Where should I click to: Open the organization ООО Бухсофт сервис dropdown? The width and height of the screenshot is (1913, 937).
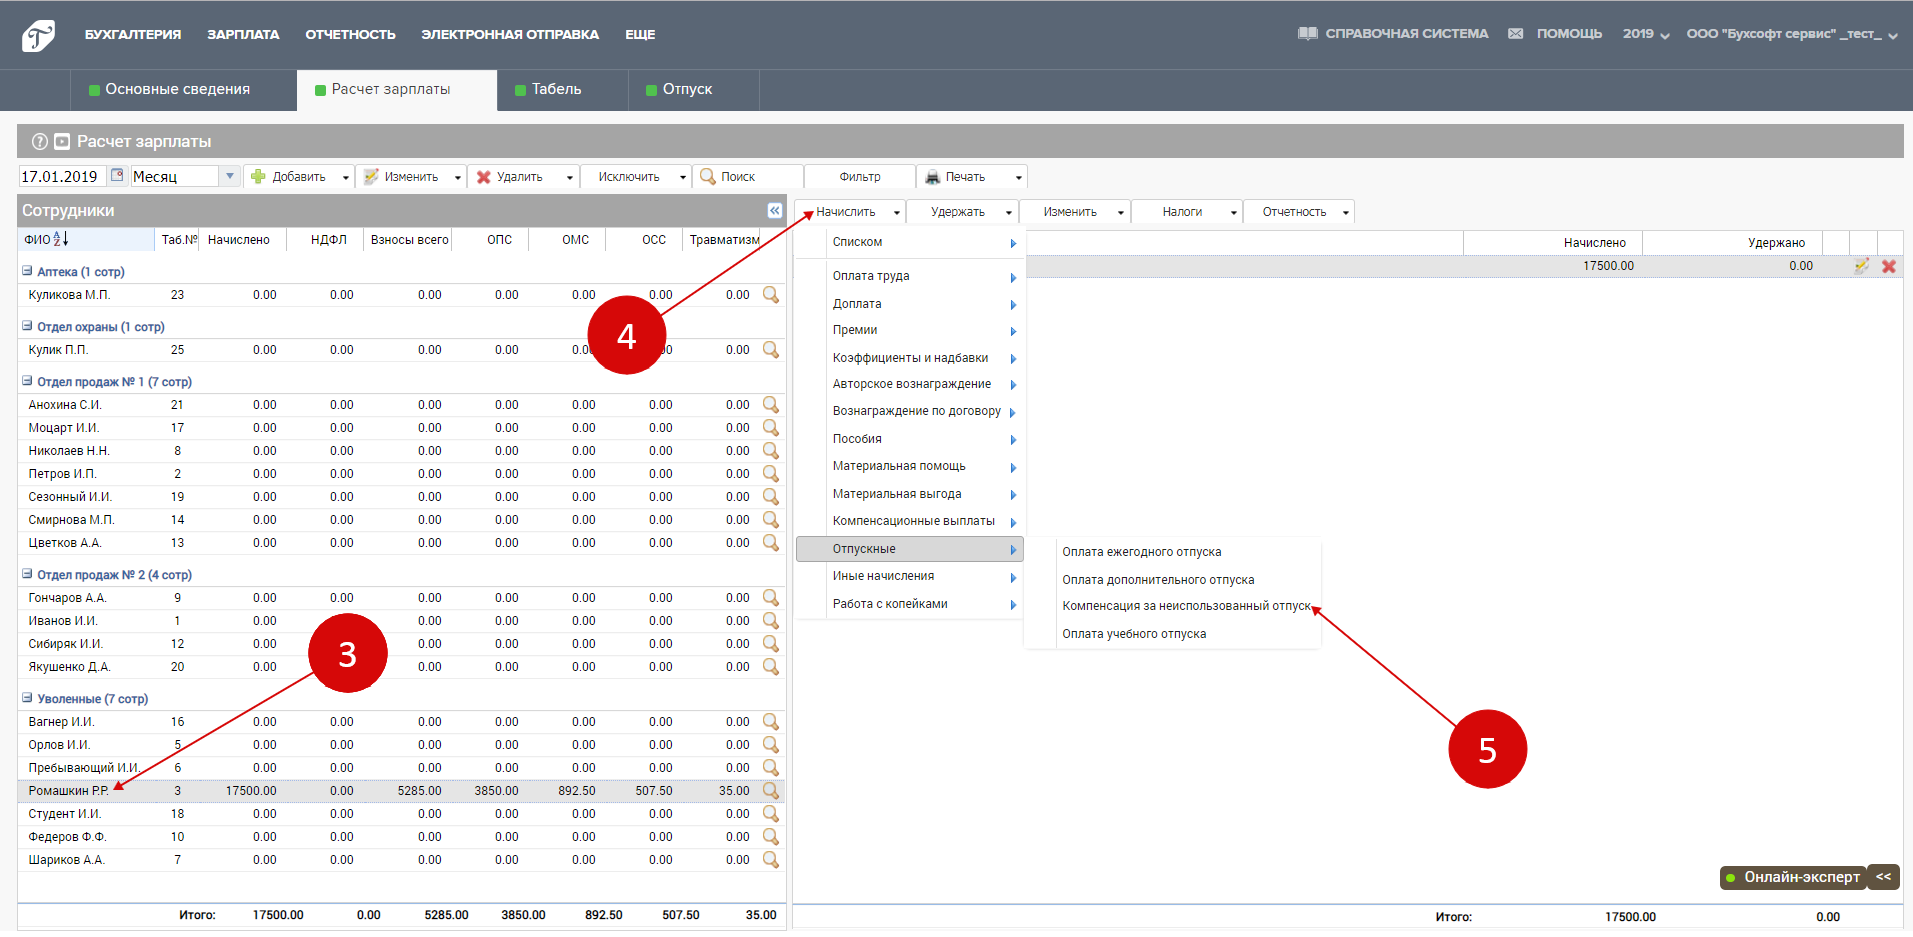[1792, 34]
